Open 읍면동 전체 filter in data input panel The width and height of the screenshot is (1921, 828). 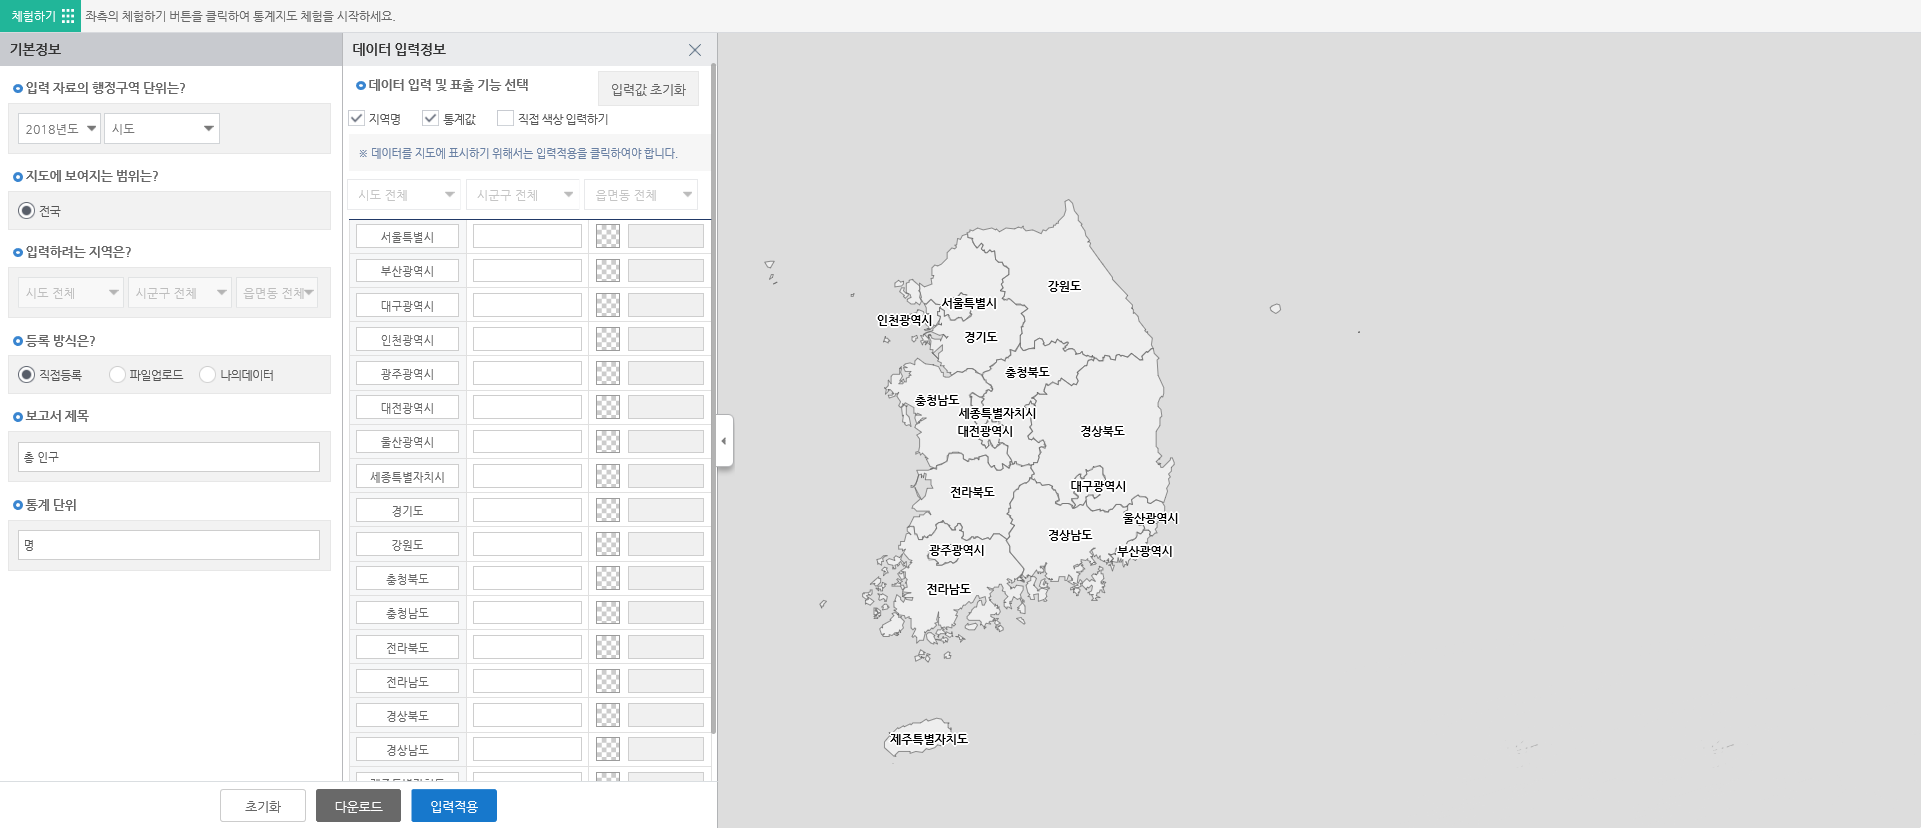tap(642, 195)
